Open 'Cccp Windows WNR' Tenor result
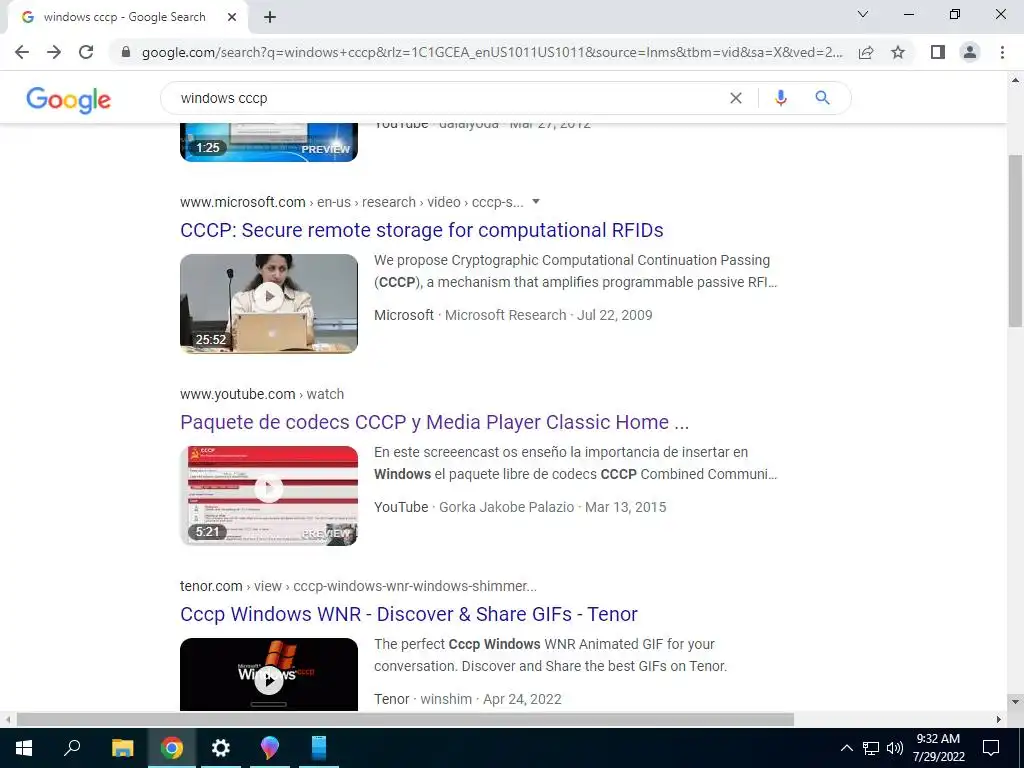 point(409,614)
